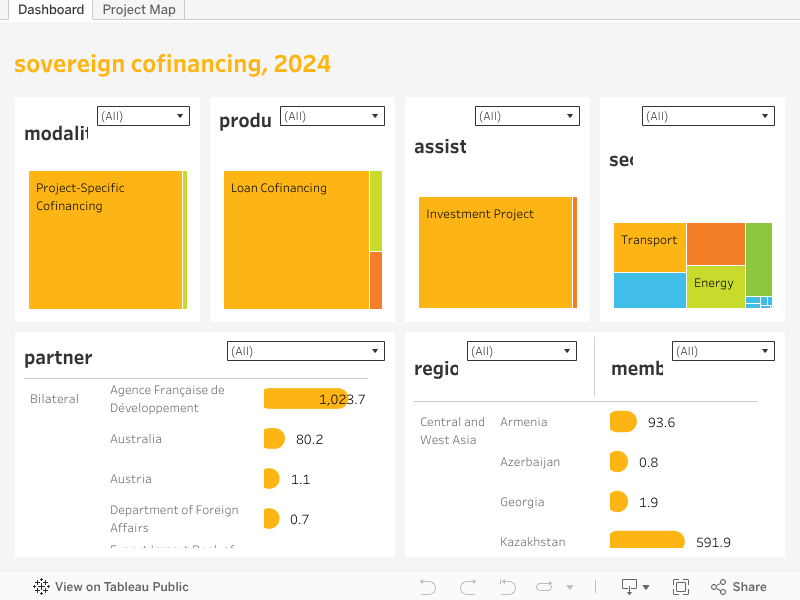Expand the product filter dropdown
800x600 pixels.
pyautogui.click(x=332, y=116)
